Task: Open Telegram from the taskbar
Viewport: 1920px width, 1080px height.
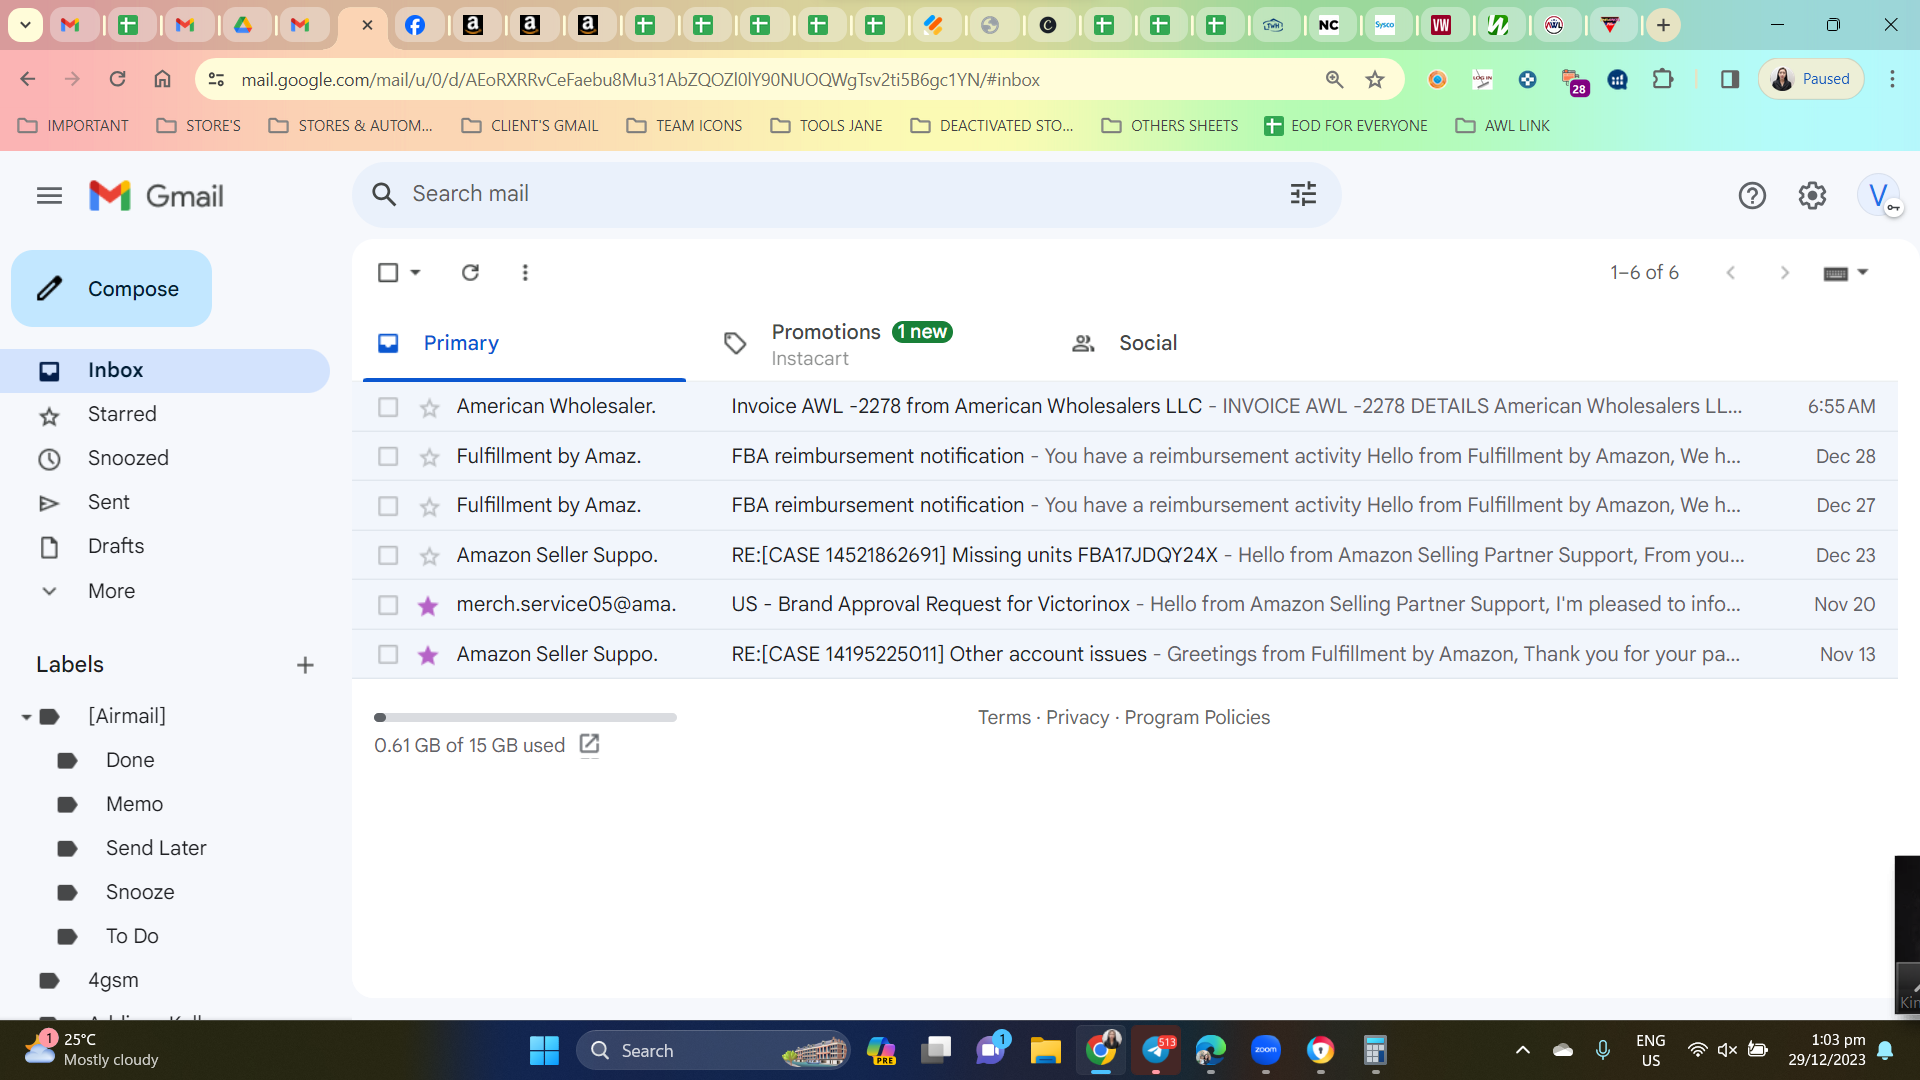Action: (1156, 1051)
